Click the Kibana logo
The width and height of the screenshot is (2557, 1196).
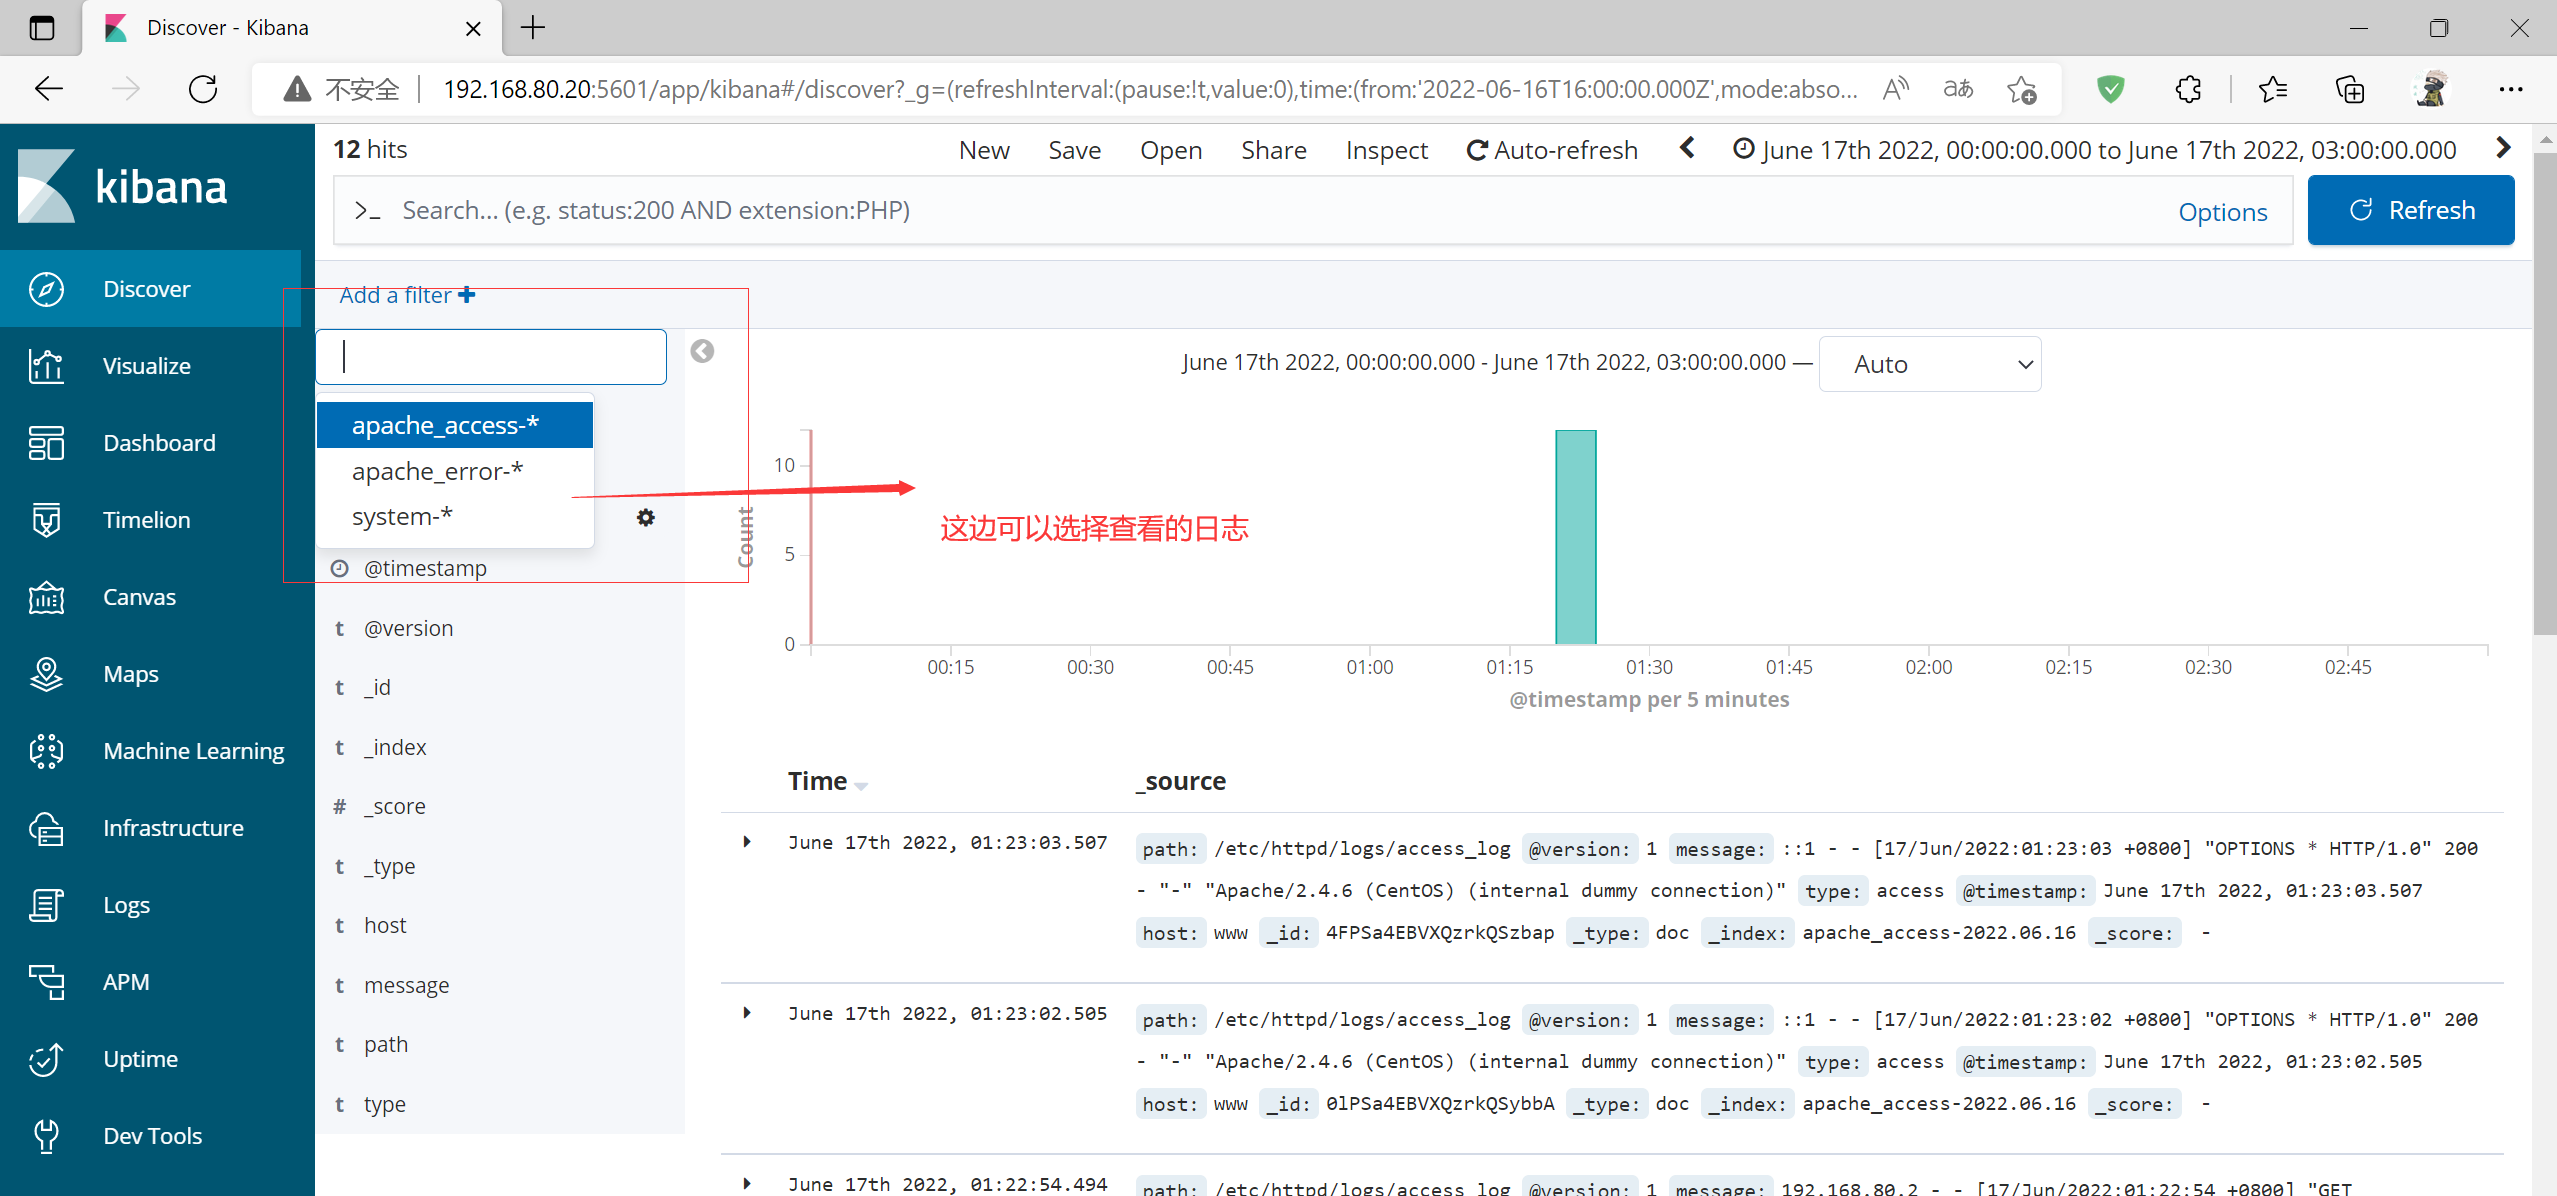122,186
